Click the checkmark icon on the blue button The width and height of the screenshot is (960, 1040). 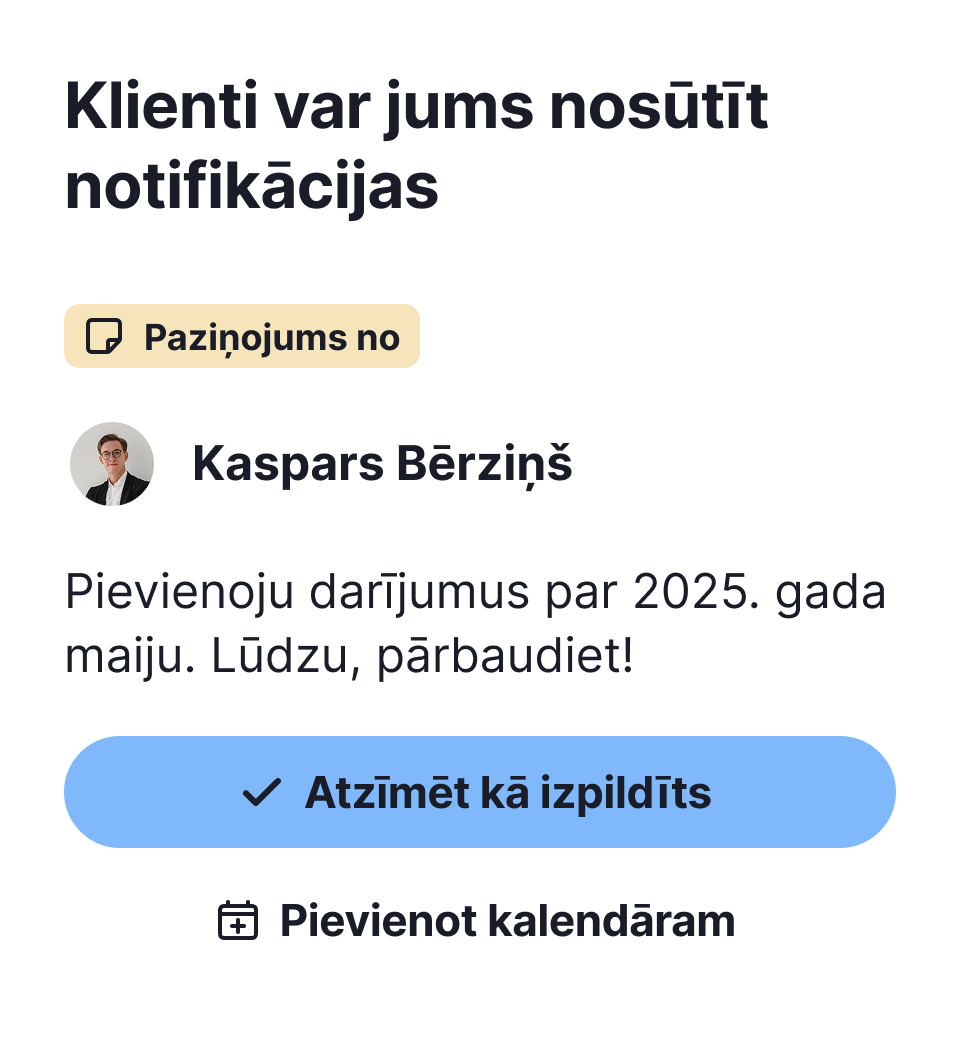pos(262,793)
